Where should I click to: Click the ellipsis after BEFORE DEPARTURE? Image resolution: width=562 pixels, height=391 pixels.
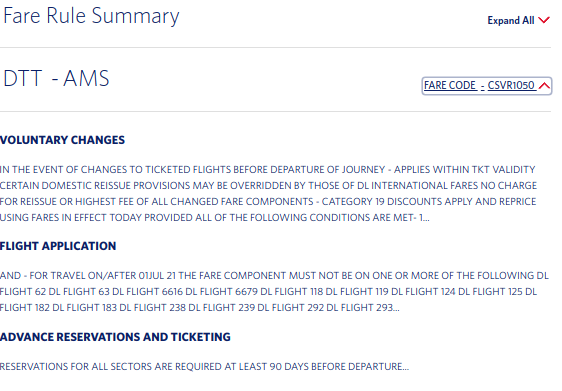click(x=405, y=367)
